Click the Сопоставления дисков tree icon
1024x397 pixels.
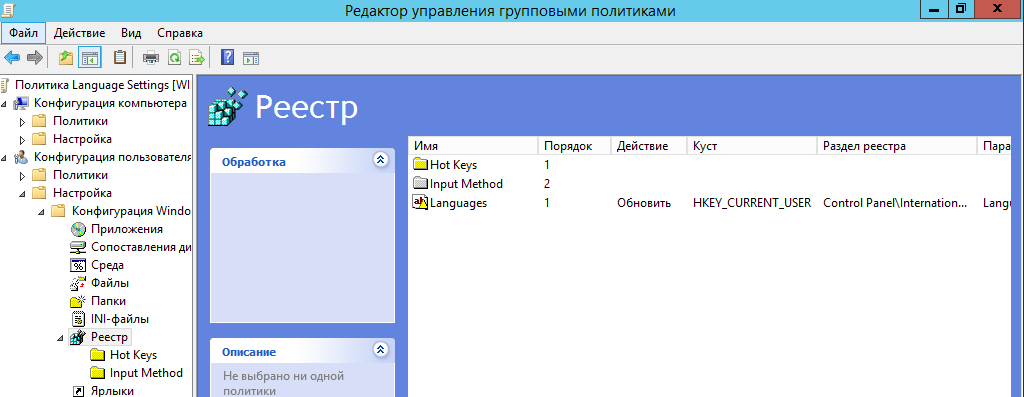(78, 247)
